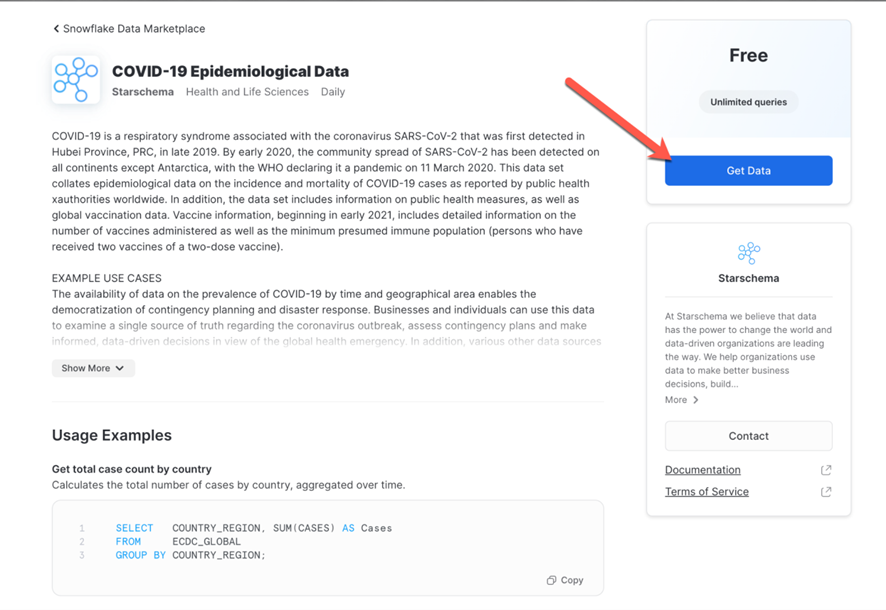
Task: Open the Documentation link
Action: [703, 470]
